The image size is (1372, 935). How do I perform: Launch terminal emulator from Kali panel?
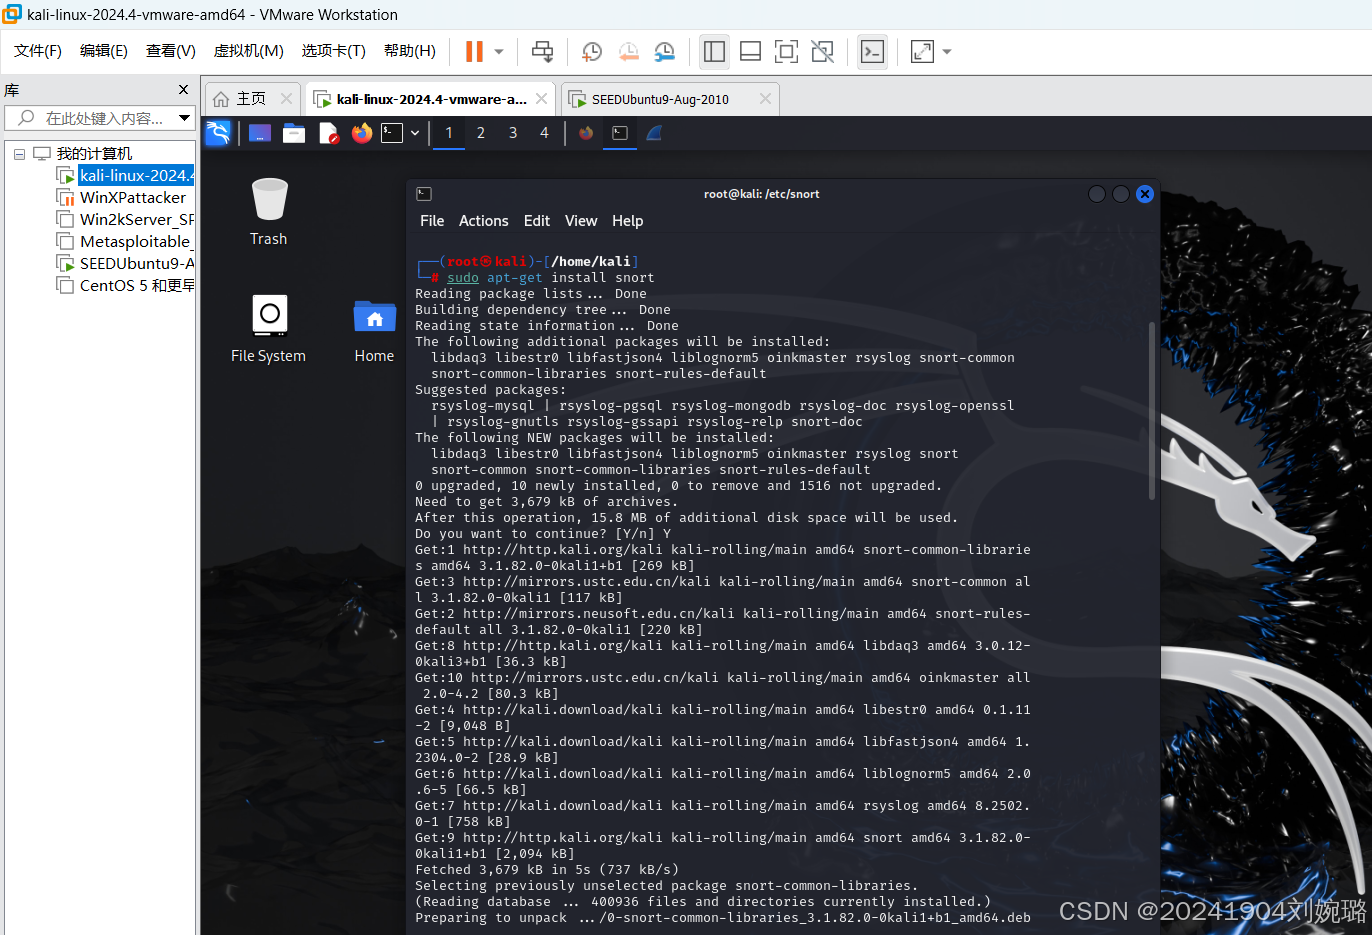392,133
